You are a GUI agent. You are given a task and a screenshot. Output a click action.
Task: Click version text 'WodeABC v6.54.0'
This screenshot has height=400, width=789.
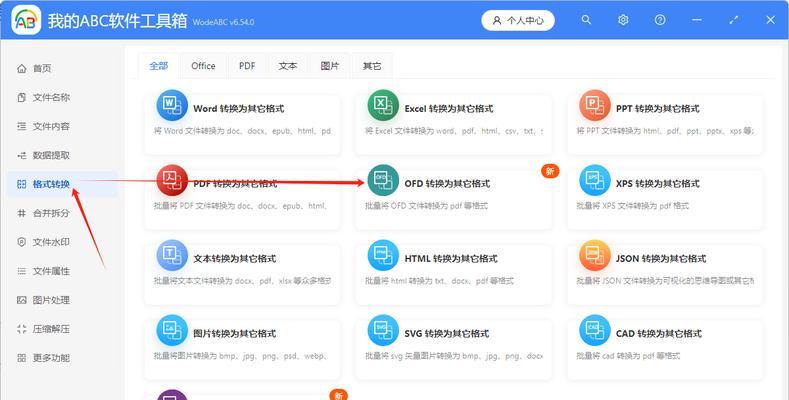click(223, 22)
